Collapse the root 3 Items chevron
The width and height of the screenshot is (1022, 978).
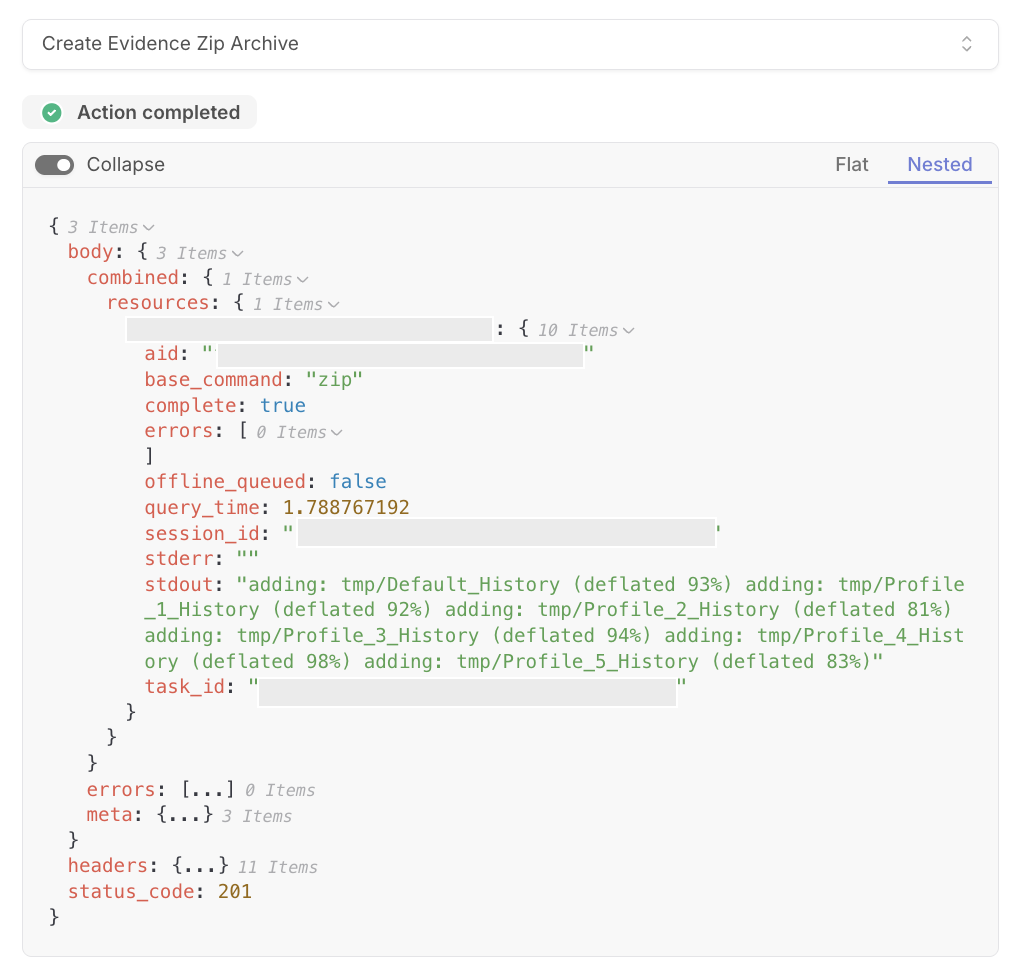click(149, 228)
